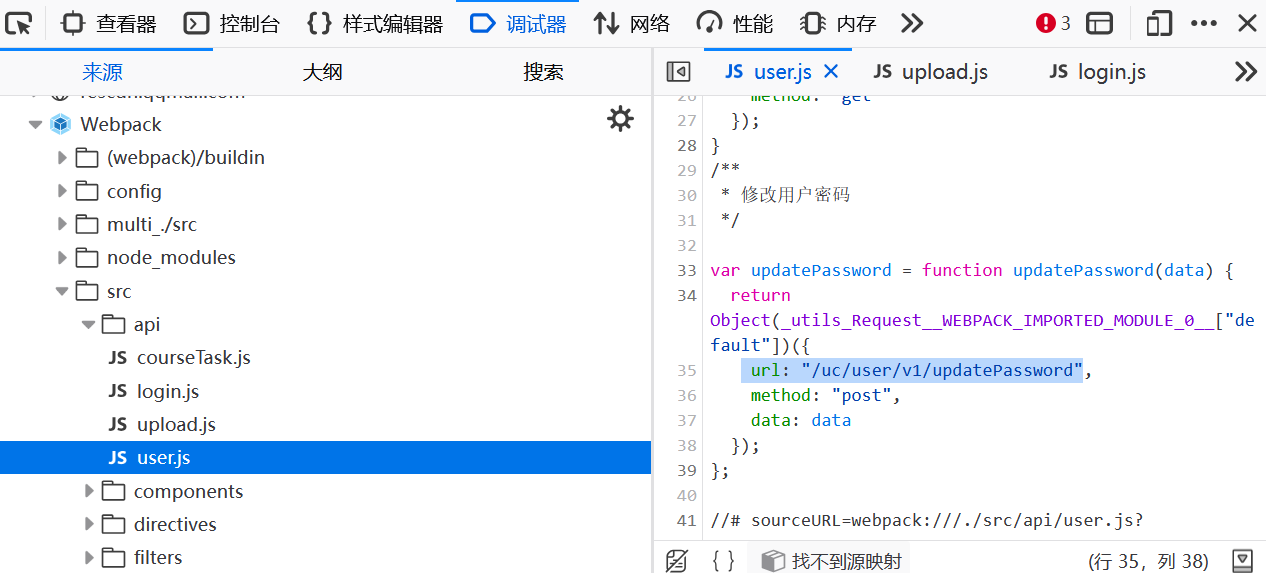Select courseTask.js in the file tree
This screenshot has width=1266, height=573.
(x=193, y=358)
